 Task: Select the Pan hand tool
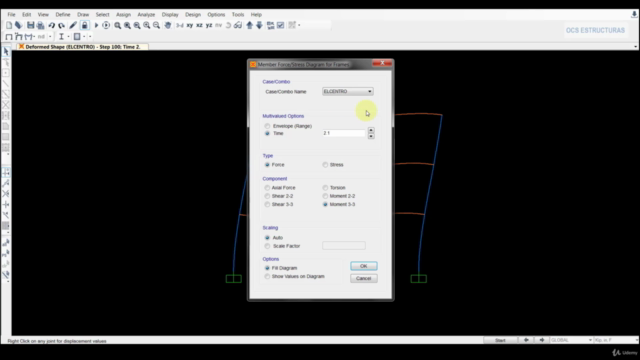point(168,25)
